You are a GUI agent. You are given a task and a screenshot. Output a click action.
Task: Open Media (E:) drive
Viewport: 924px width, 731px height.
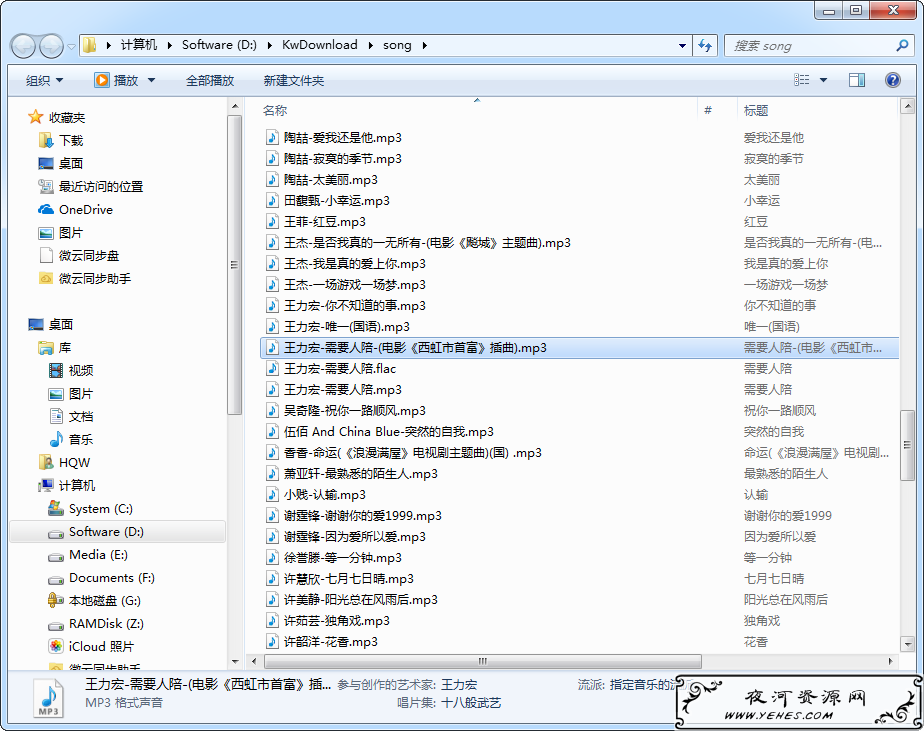coord(98,555)
